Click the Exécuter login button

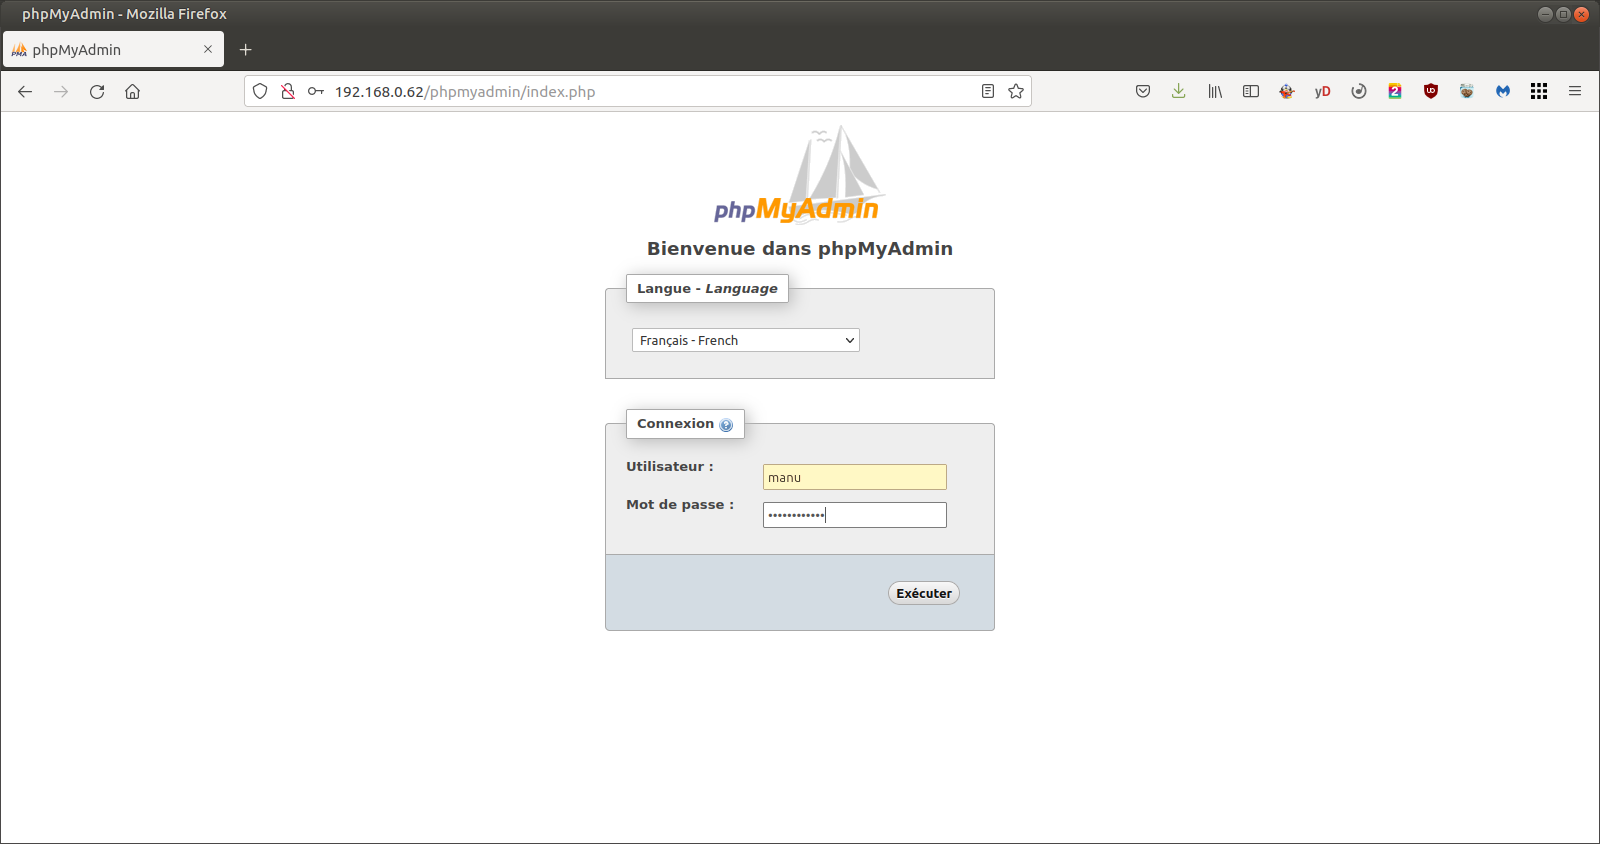924,593
